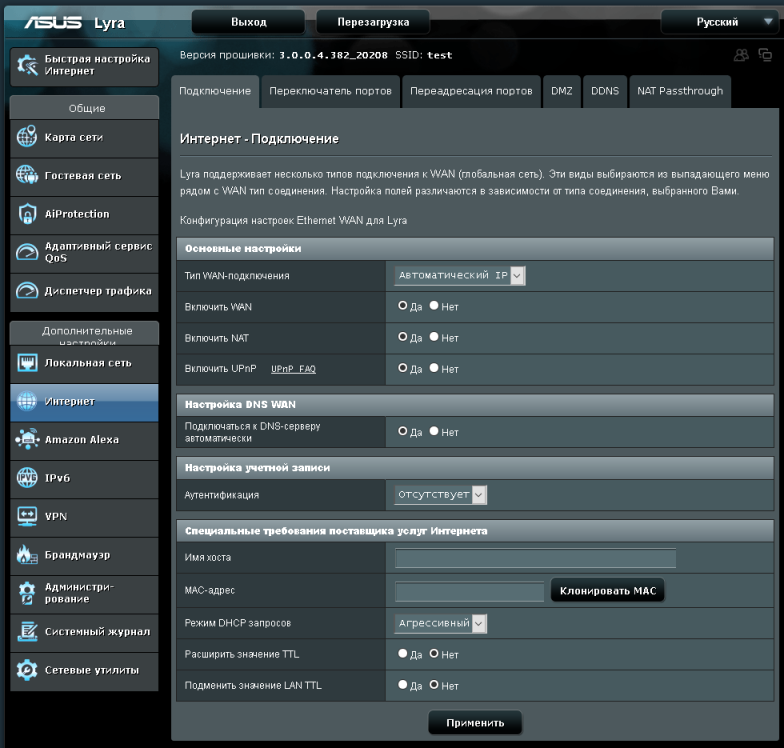Click the ASUS logo
The height and width of the screenshot is (748, 784).
pyautogui.click(x=53, y=22)
